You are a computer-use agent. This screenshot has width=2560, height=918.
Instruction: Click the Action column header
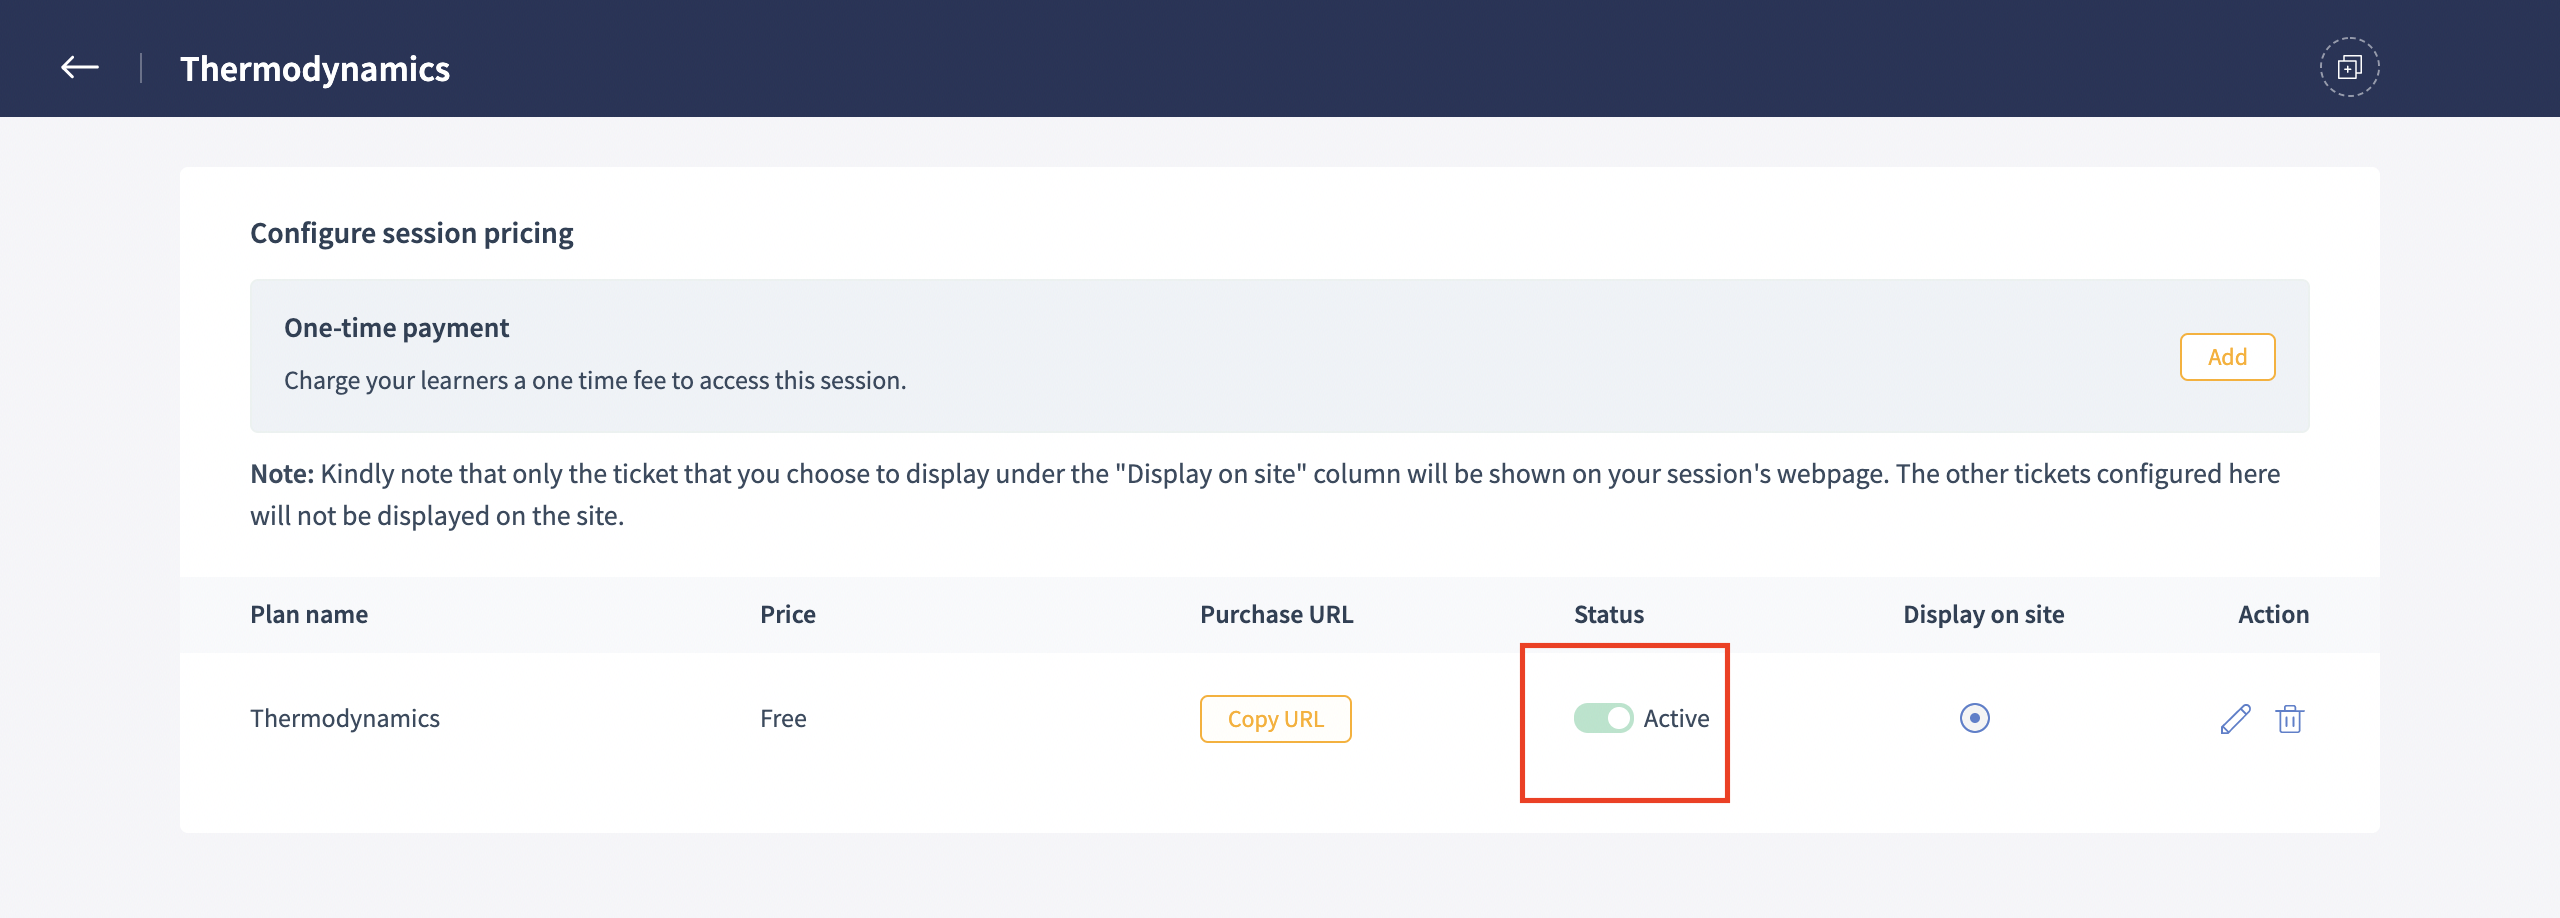click(x=2273, y=614)
